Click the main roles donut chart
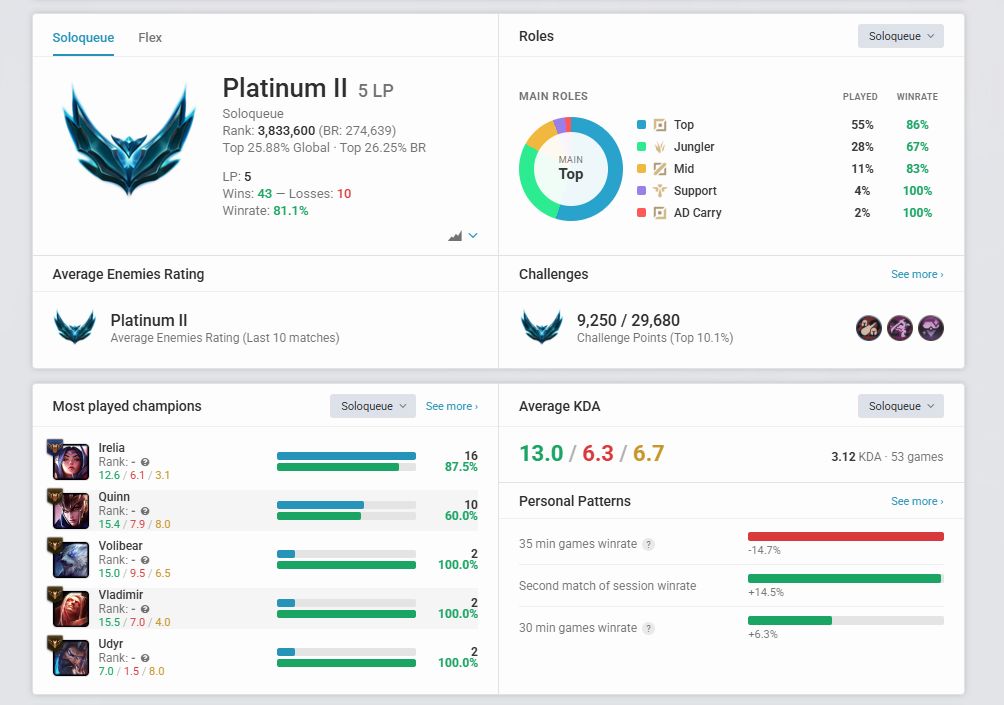1004x705 pixels. 571,168
